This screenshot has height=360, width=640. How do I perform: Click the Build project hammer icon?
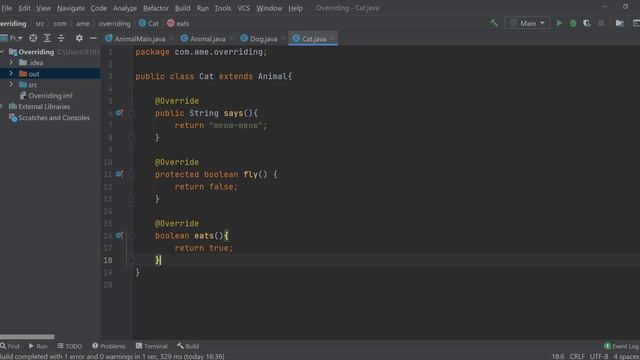point(494,23)
